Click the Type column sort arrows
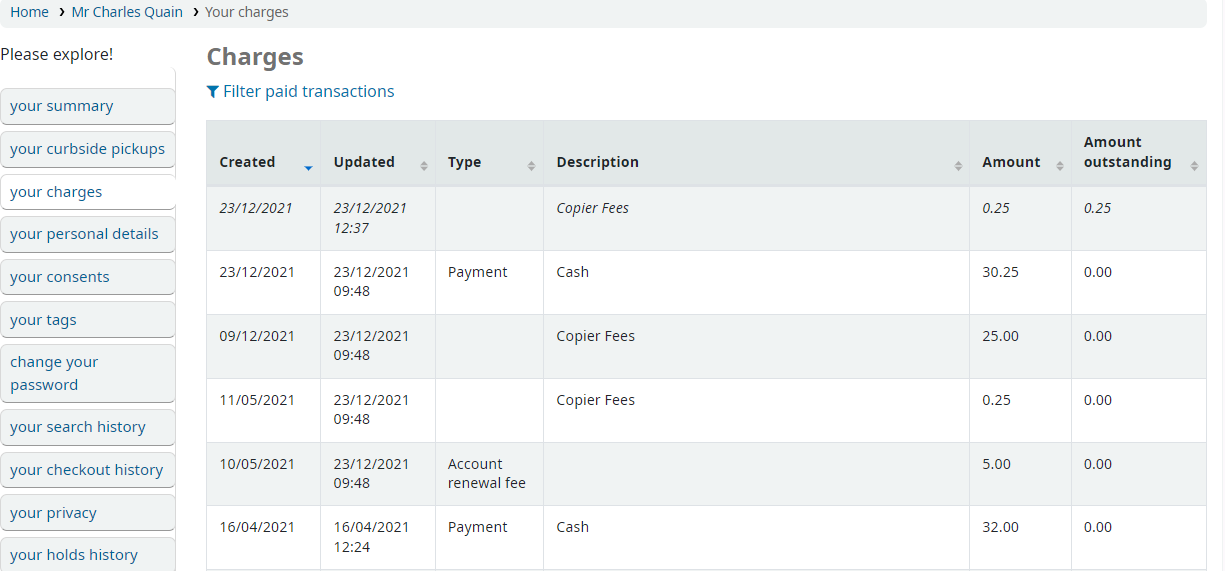This screenshot has height=571, width=1225. click(x=531, y=167)
